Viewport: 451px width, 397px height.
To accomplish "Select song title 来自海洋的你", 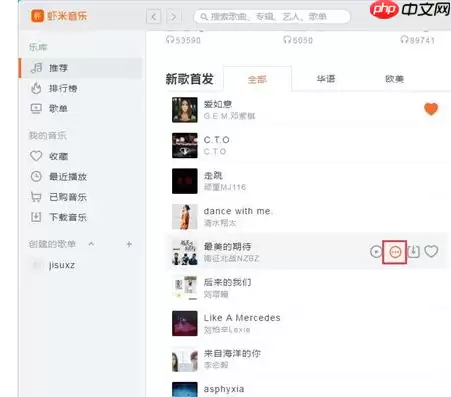I will click(x=232, y=353).
